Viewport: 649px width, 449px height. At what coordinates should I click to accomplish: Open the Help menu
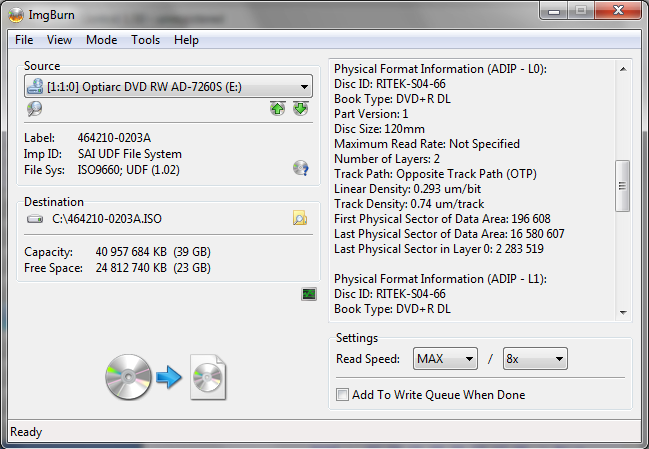click(186, 40)
